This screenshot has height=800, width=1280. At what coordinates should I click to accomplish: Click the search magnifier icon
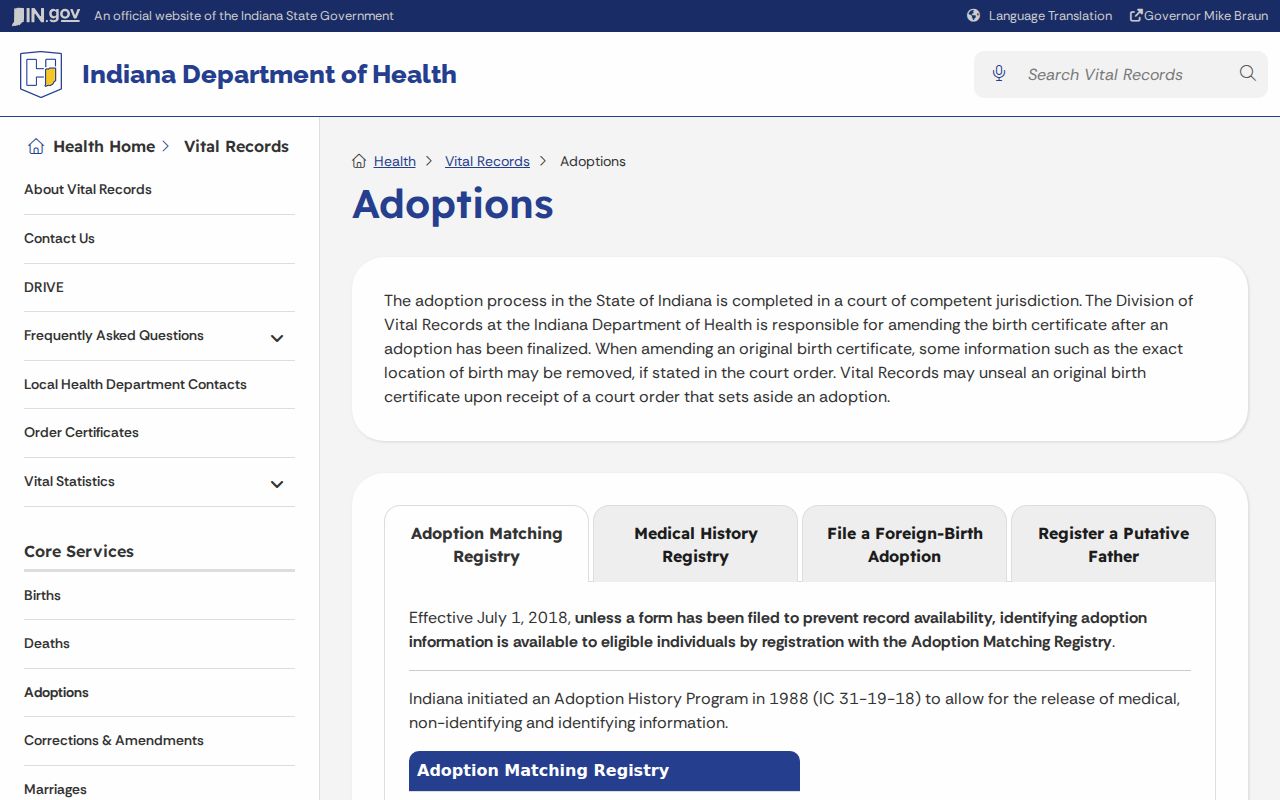[x=1247, y=73]
